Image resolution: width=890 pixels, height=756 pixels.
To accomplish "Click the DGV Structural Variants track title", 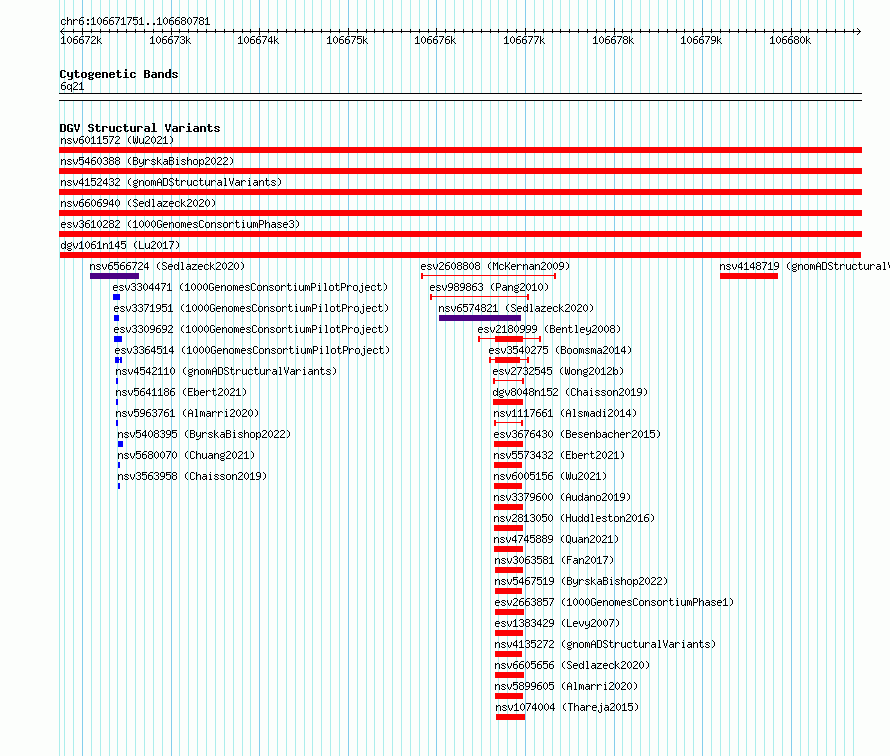I will click(x=140, y=128).
